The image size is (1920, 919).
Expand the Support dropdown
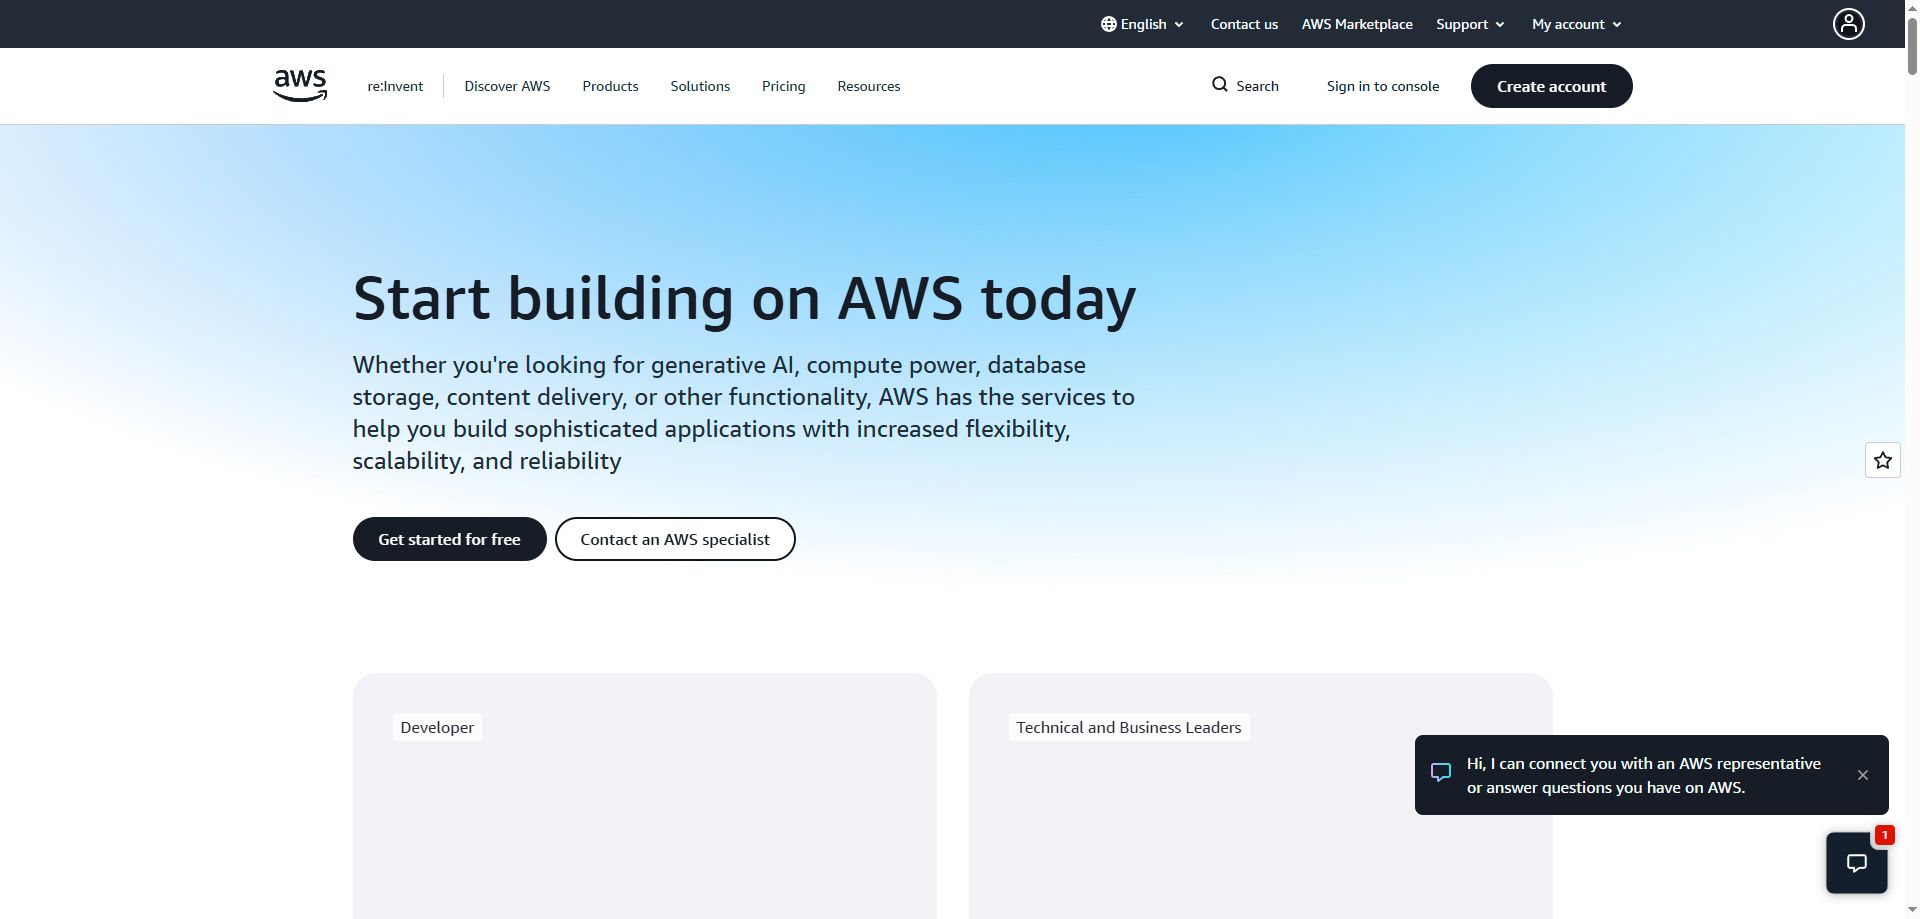point(1470,24)
